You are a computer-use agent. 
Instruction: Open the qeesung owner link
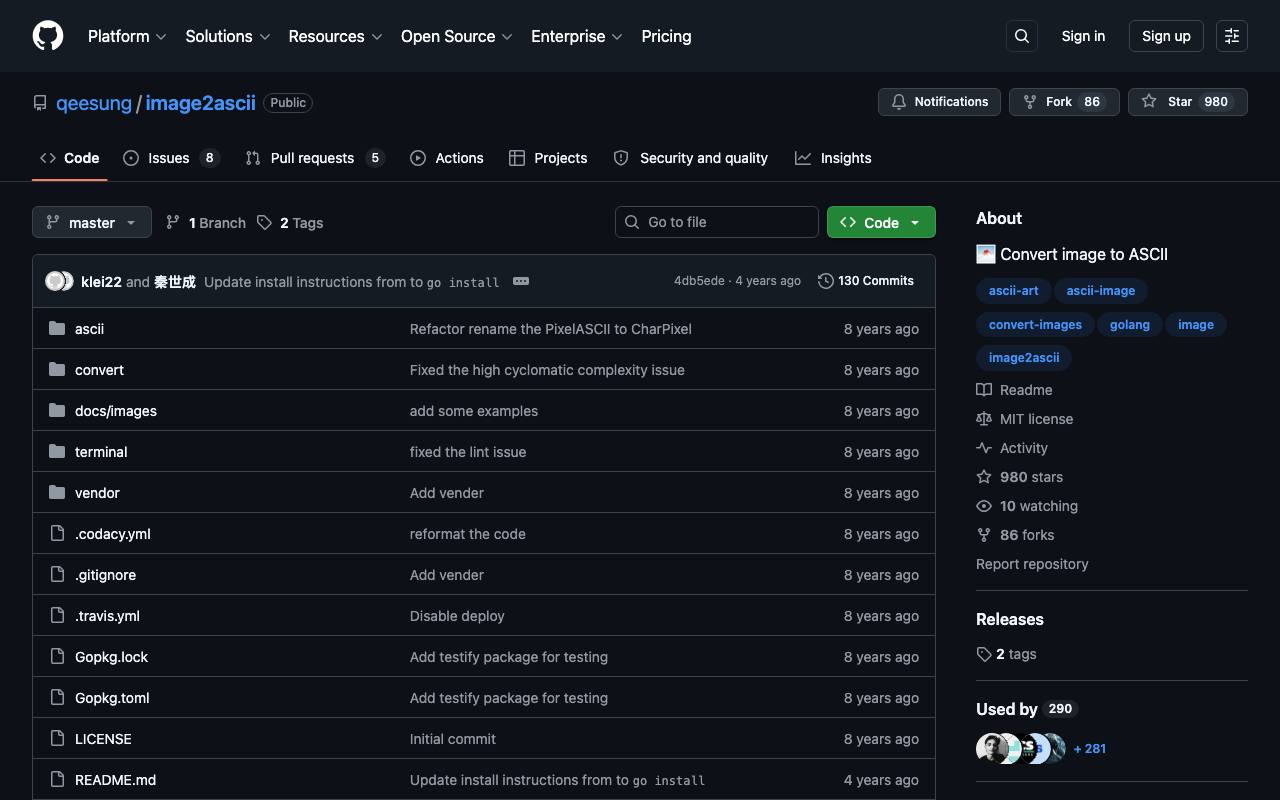coord(94,103)
